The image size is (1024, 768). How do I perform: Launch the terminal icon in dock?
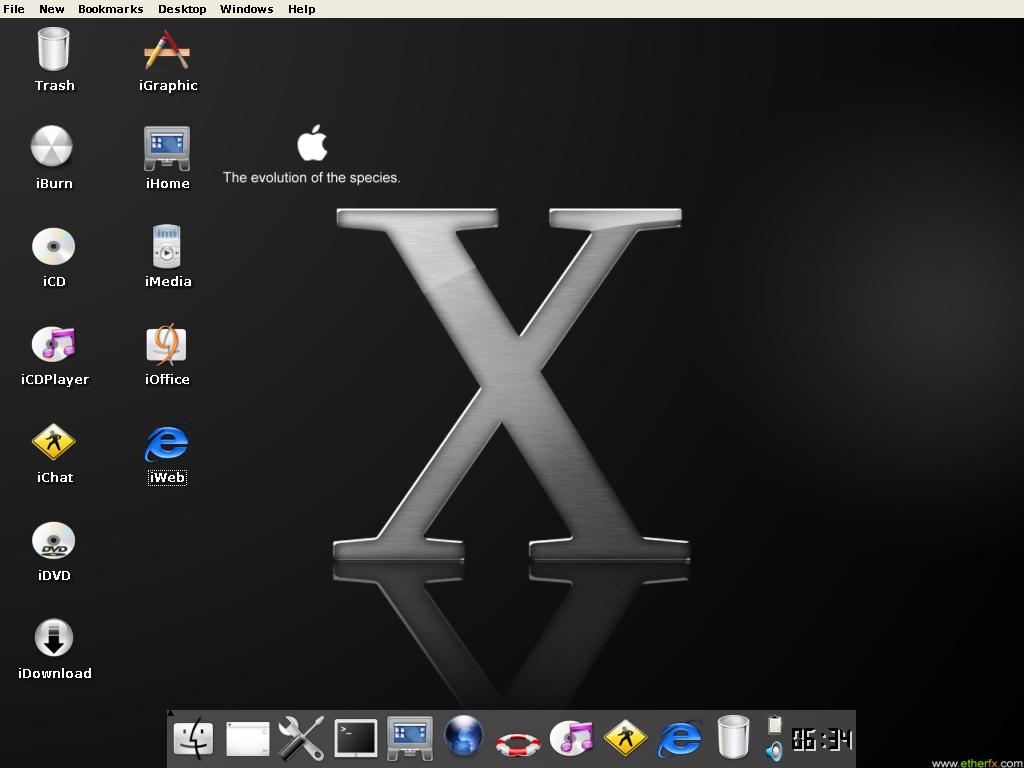click(x=356, y=739)
